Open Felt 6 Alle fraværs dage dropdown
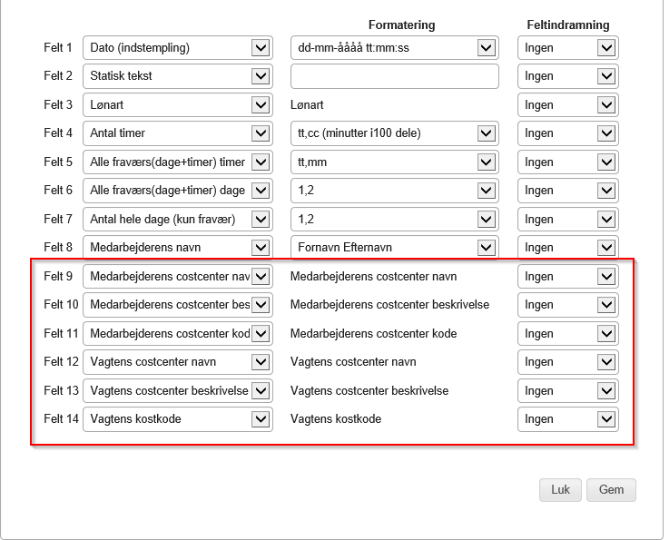The width and height of the screenshot is (664, 540). (x=178, y=190)
